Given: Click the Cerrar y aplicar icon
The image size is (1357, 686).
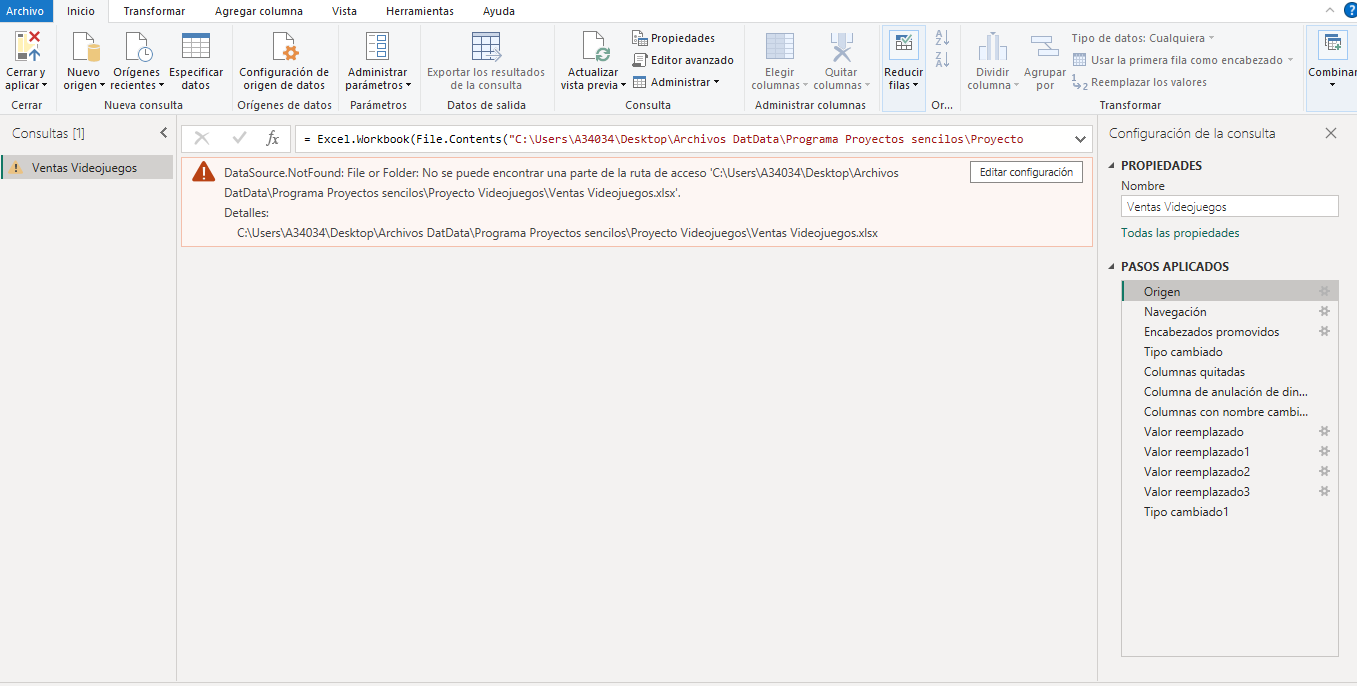Looking at the screenshot, I should click(x=26, y=47).
